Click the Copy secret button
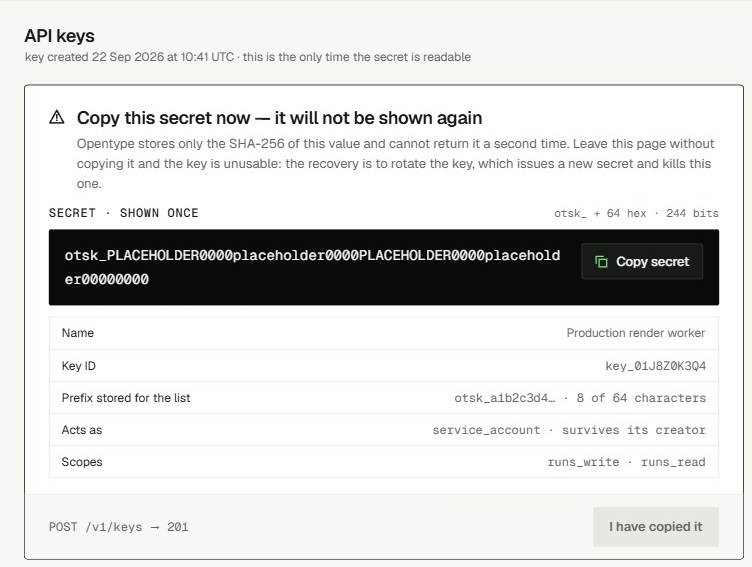 tap(642, 261)
